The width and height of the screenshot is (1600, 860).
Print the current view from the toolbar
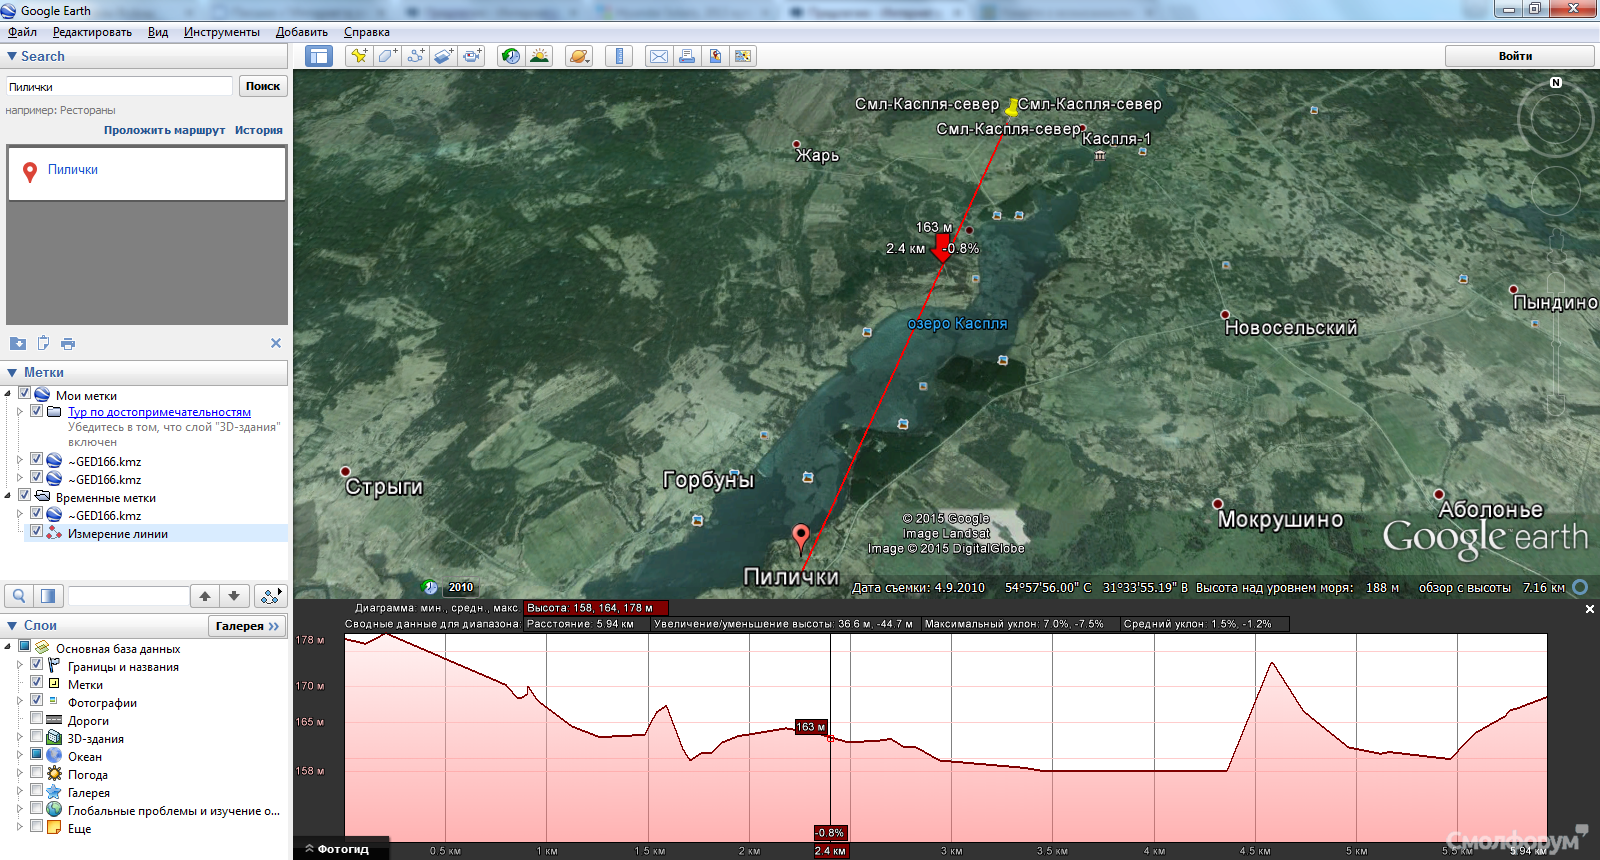[x=687, y=56]
